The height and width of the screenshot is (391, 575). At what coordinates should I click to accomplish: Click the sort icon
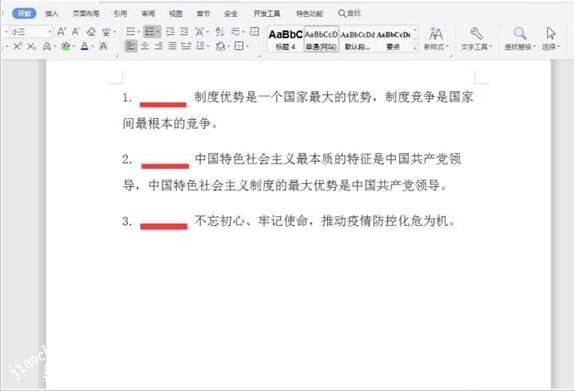(219, 32)
